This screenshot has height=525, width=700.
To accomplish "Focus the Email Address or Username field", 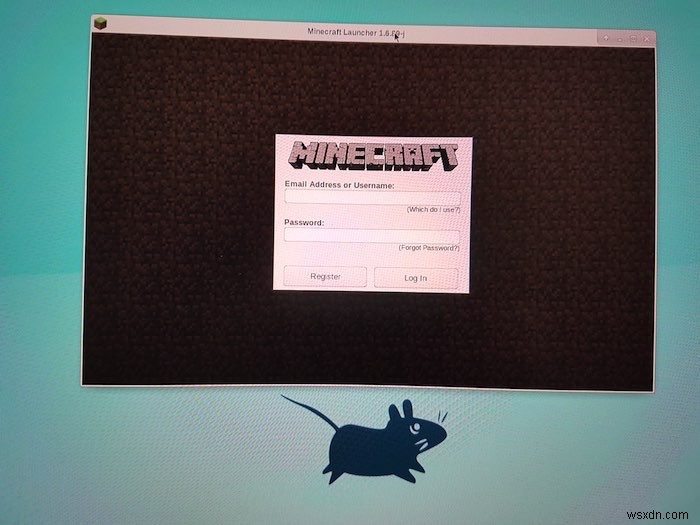I will [372, 197].
